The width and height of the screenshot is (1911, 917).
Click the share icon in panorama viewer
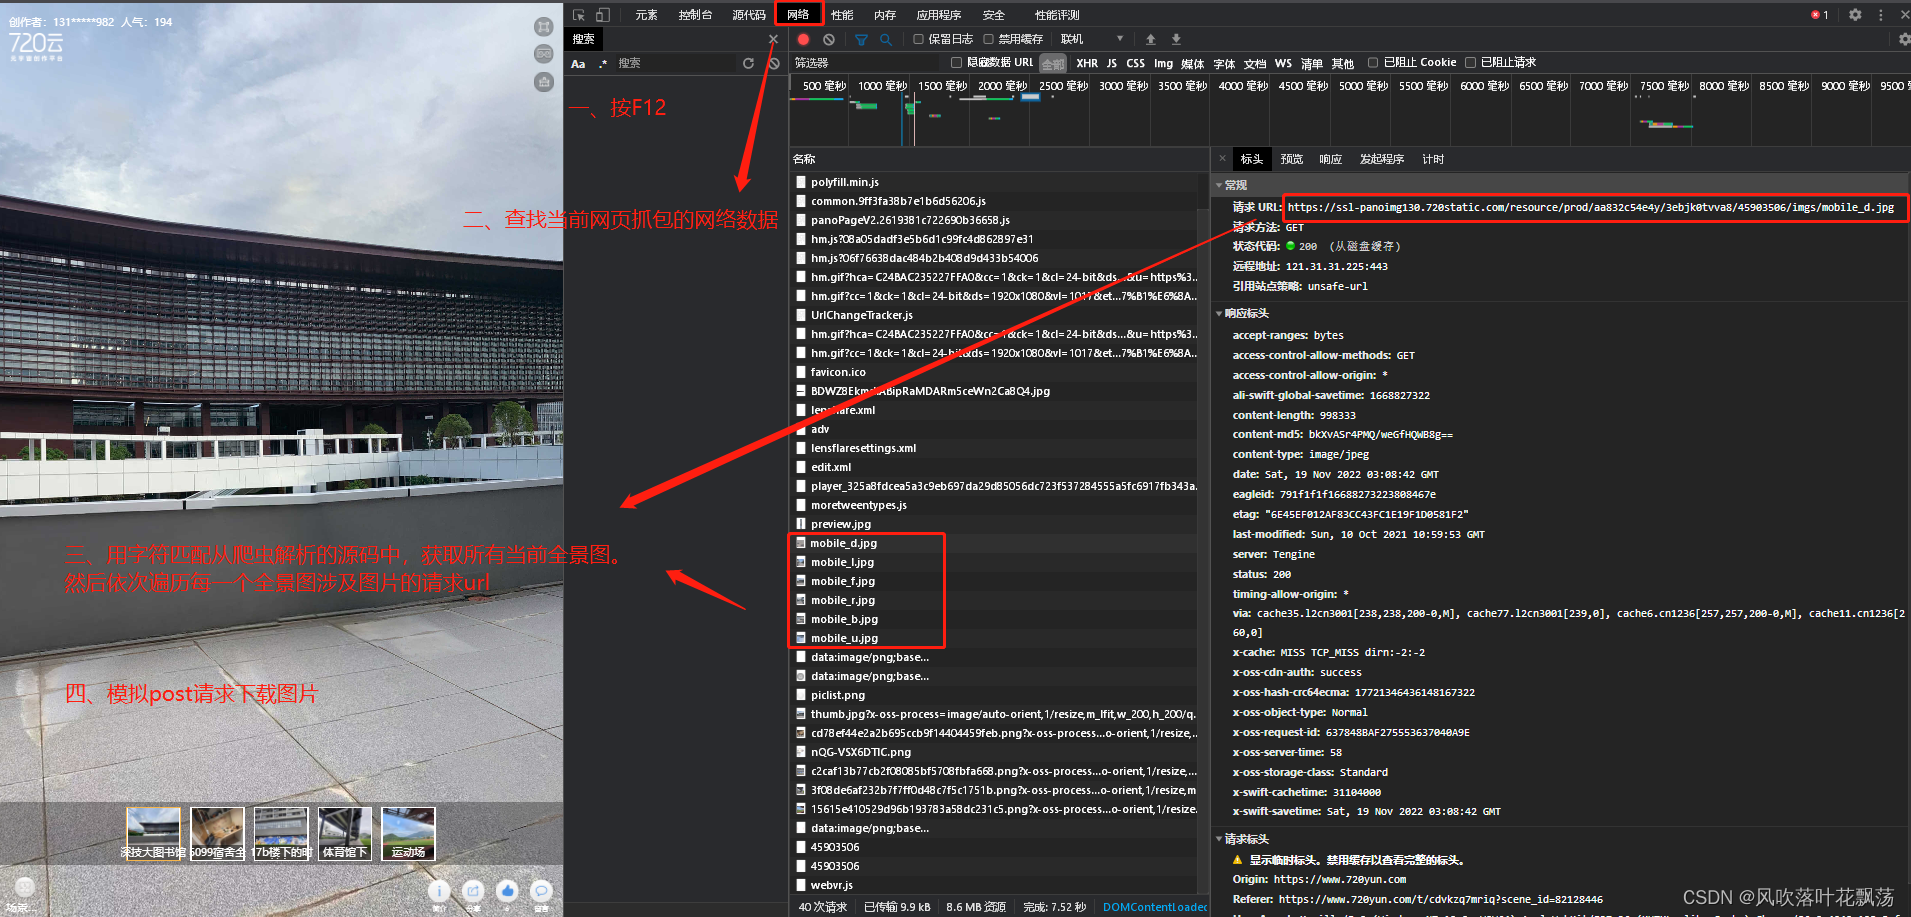point(473,891)
